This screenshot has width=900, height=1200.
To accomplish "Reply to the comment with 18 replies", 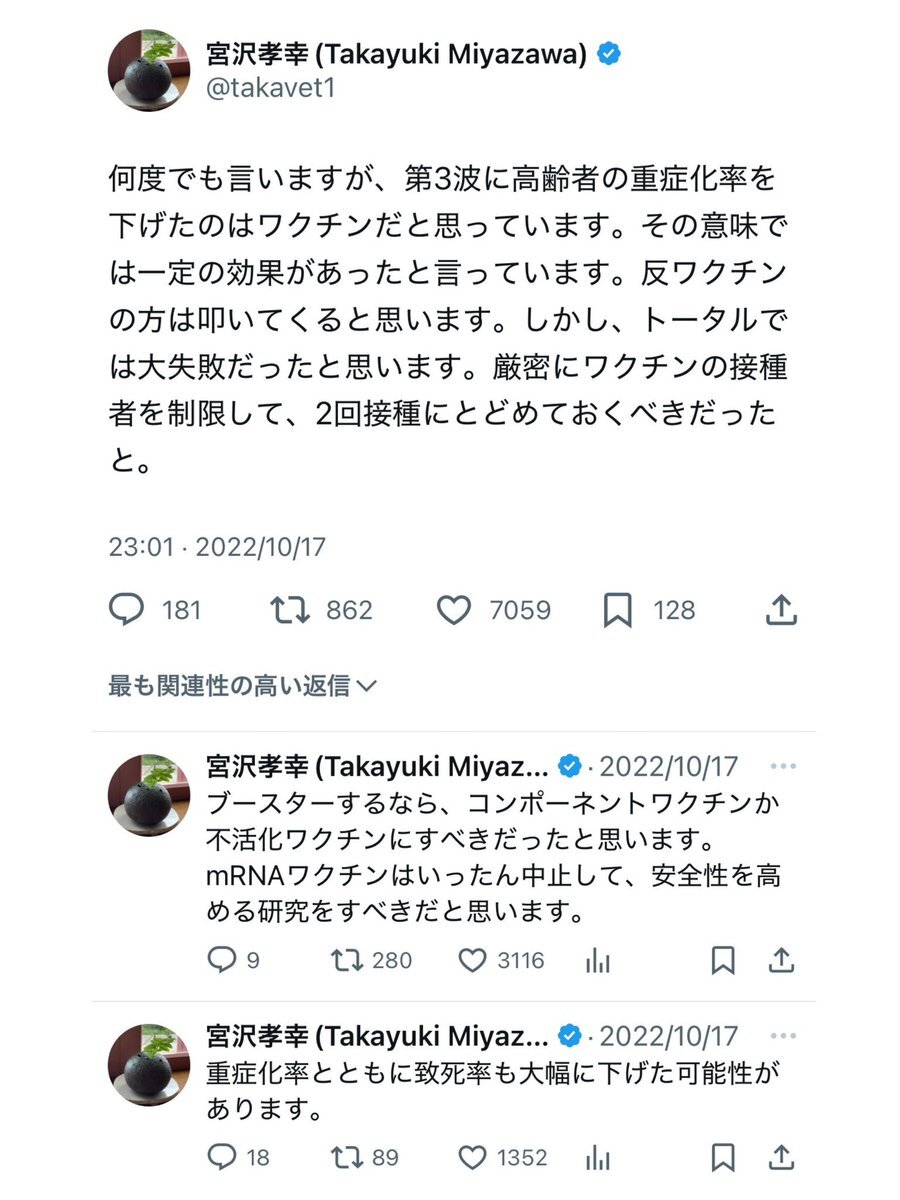I will 221,1157.
